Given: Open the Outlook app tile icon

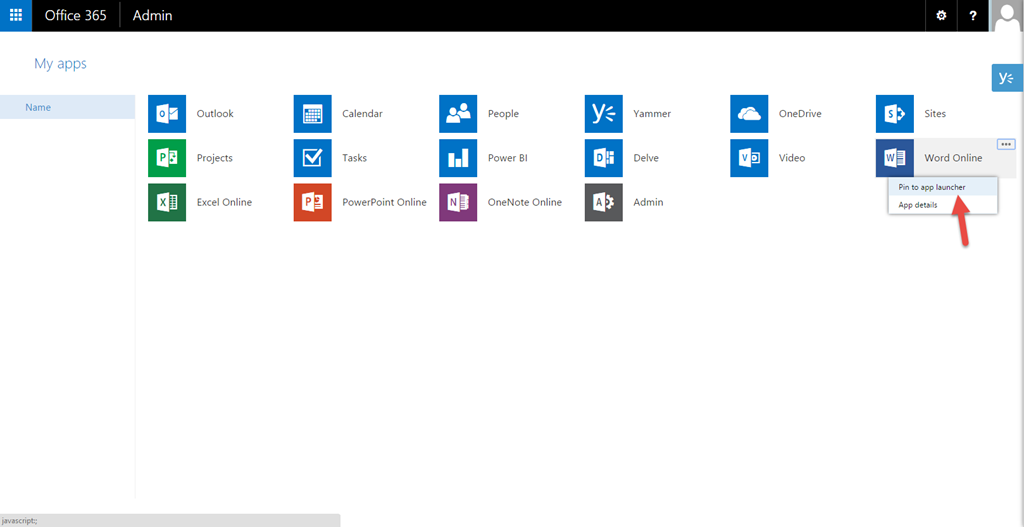Looking at the screenshot, I should [x=167, y=114].
